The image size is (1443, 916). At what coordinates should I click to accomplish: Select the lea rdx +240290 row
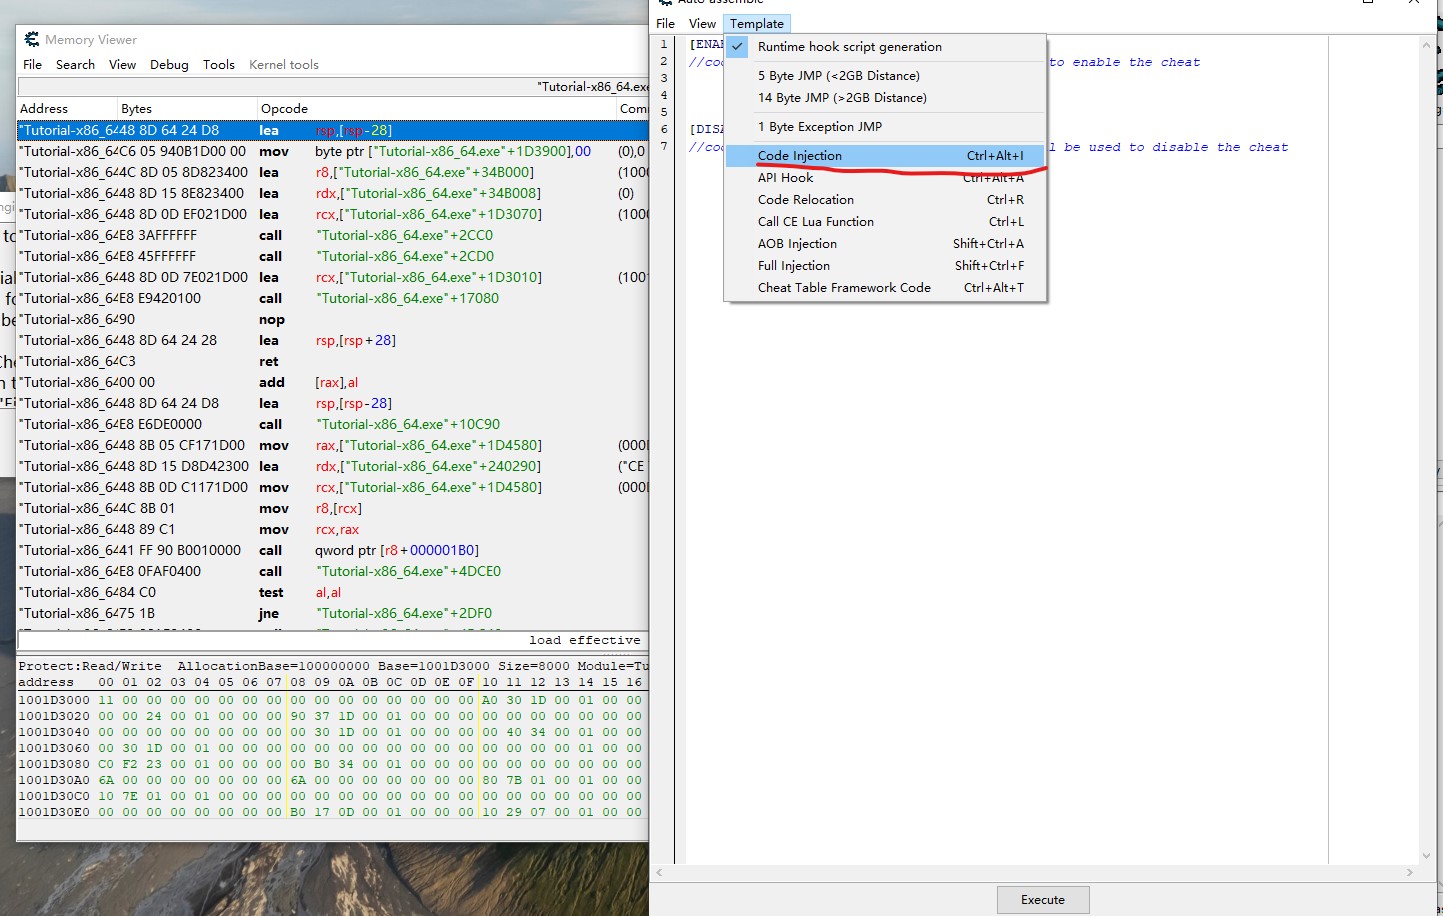point(333,467)
